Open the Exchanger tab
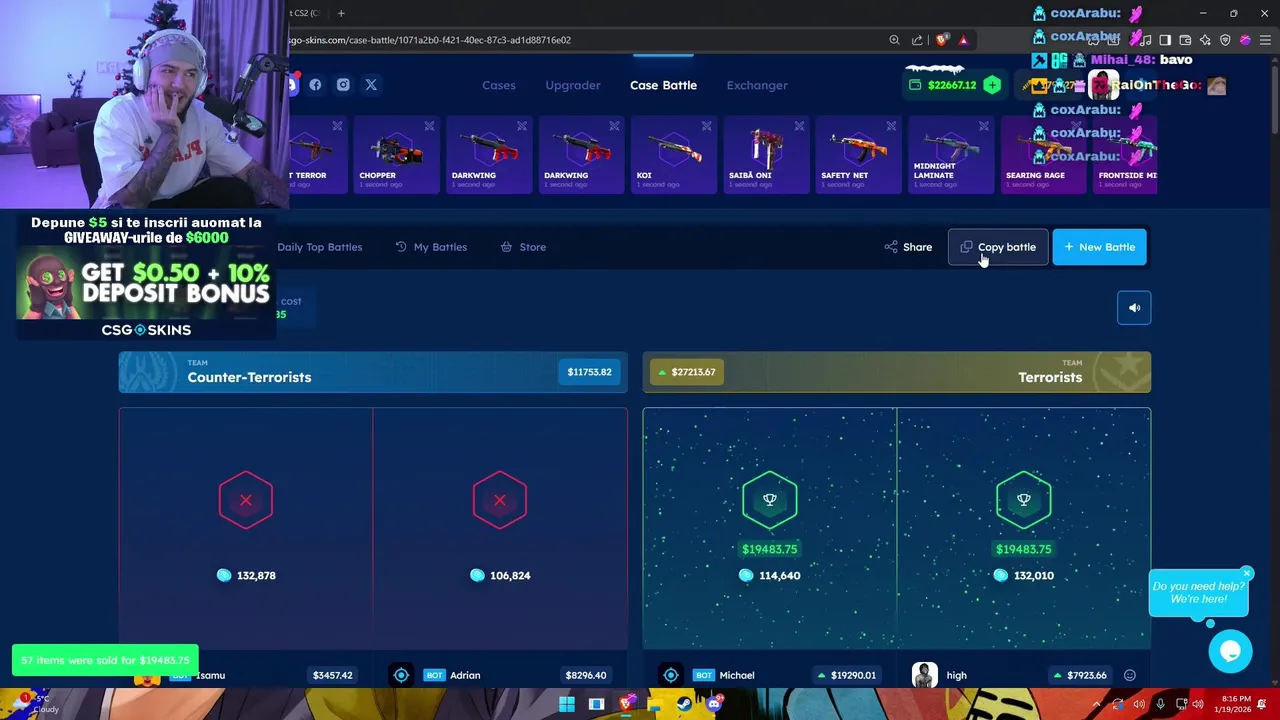The width and height of the screenshot is (1280, 720). click(x=757, y=85)
